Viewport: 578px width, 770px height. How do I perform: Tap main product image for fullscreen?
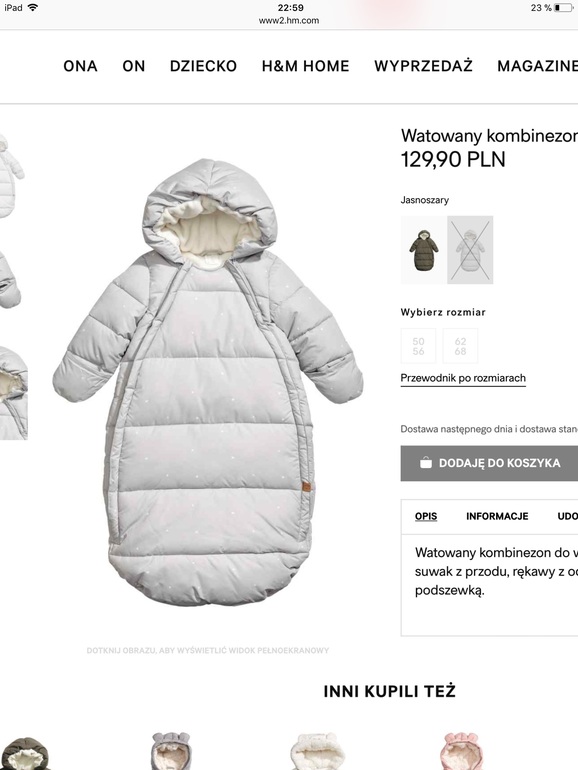pyautogui.click(x=208, y=382)
